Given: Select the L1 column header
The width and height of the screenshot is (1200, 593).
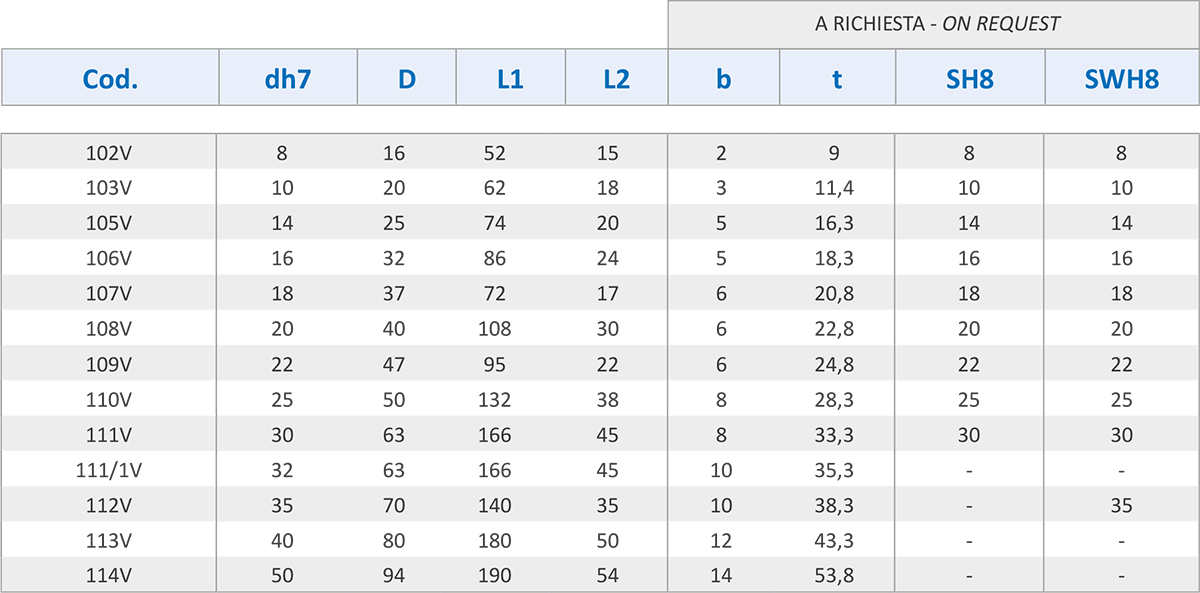Looking at the screenshot, I should point(511,78).
